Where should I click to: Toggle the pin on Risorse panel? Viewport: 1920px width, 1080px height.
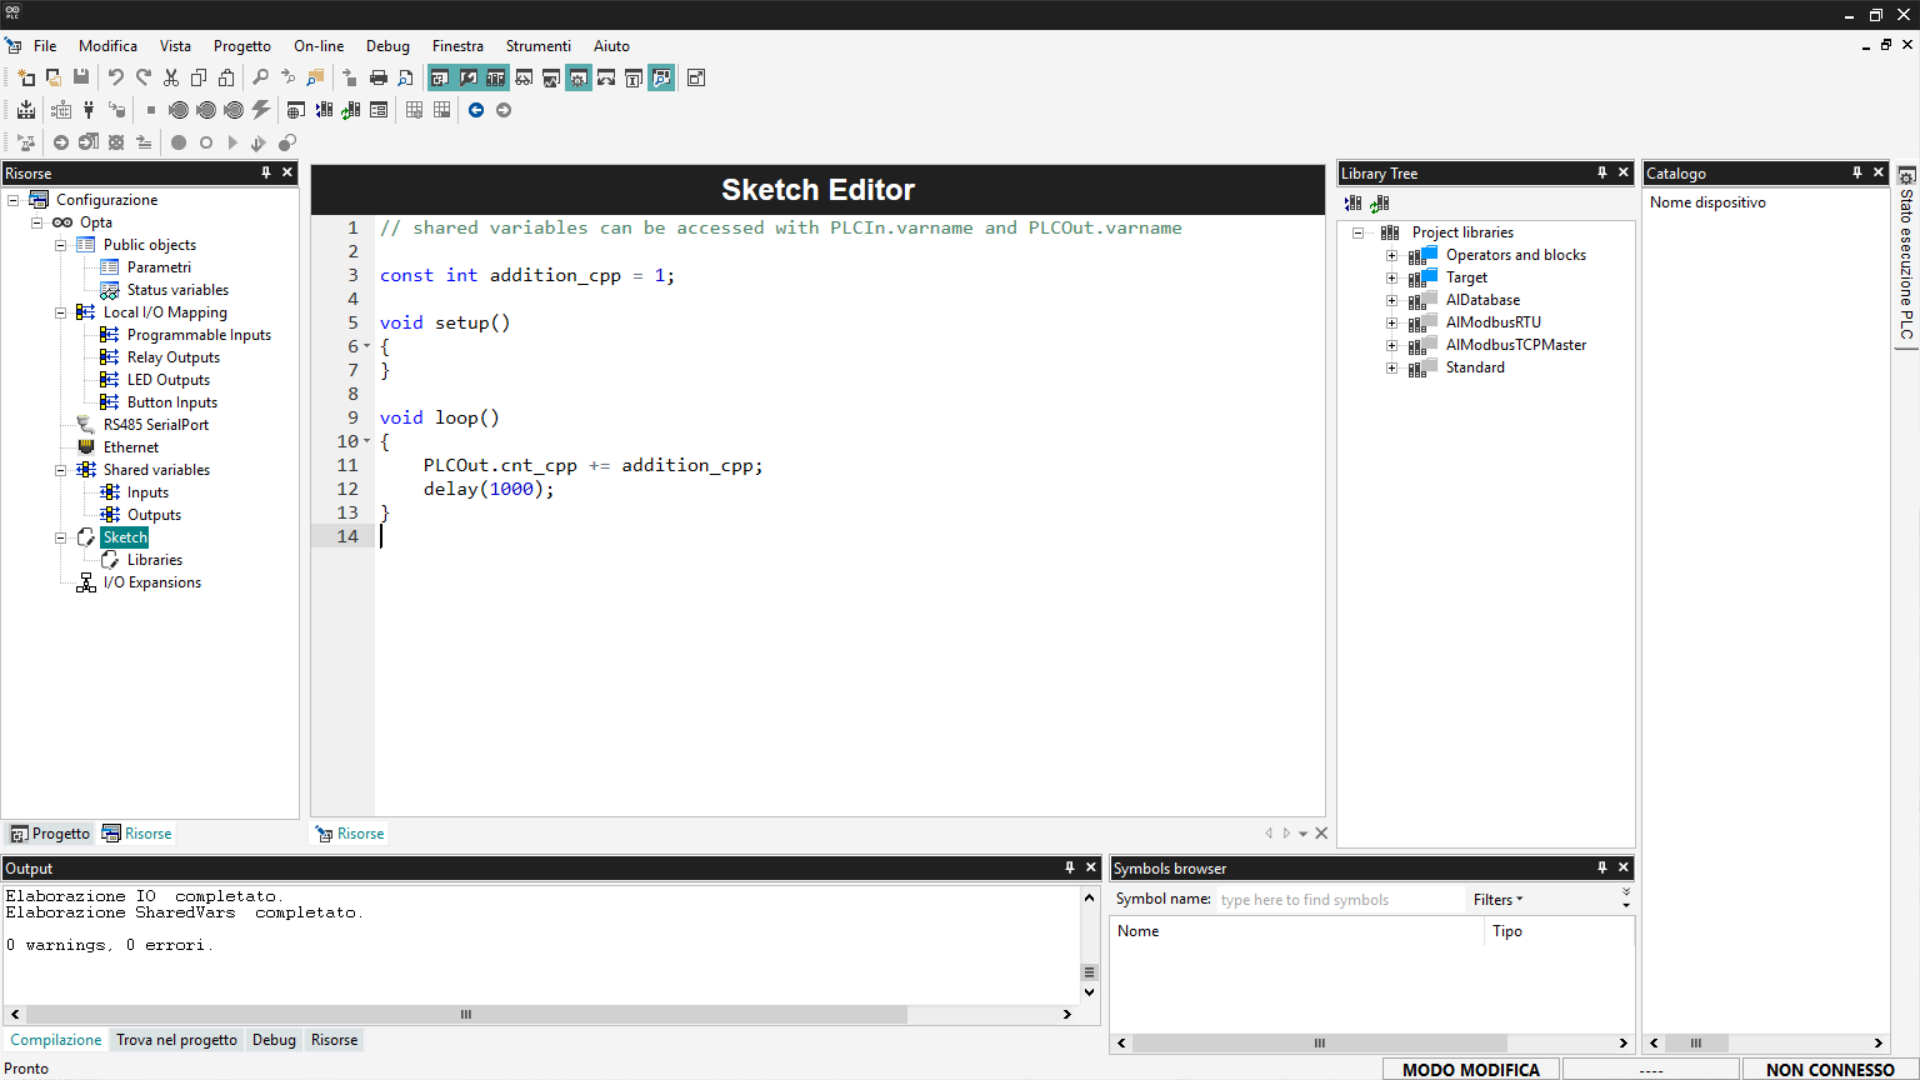coord(266,173)
